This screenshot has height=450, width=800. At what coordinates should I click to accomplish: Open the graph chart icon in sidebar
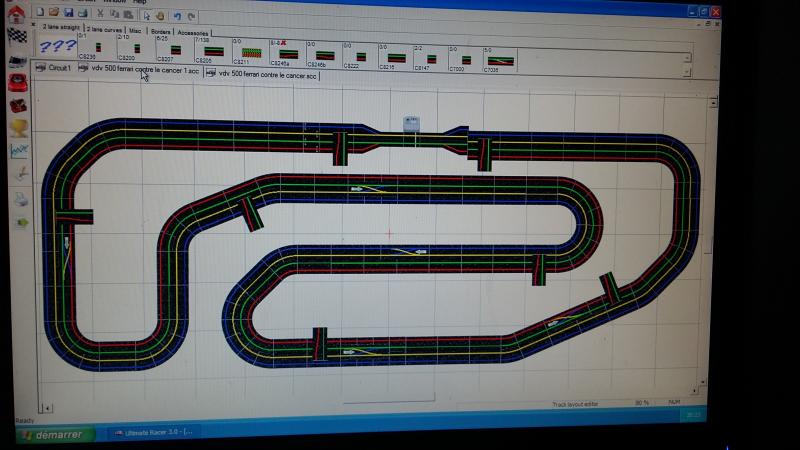click(x=19, y=150)
